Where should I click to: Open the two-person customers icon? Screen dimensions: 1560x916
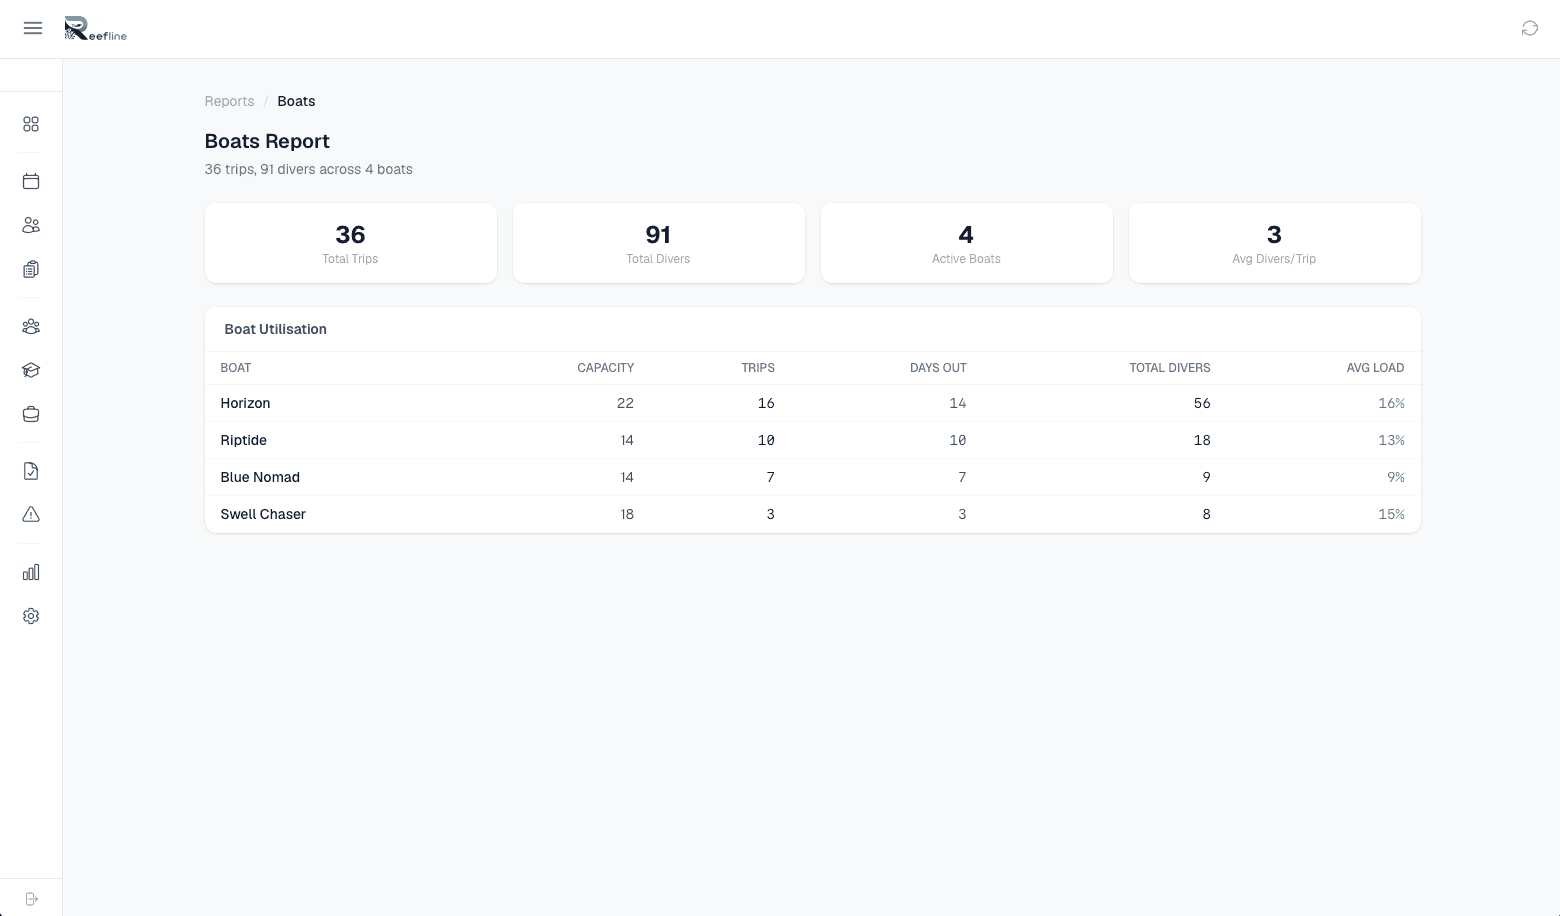(31, 225)
